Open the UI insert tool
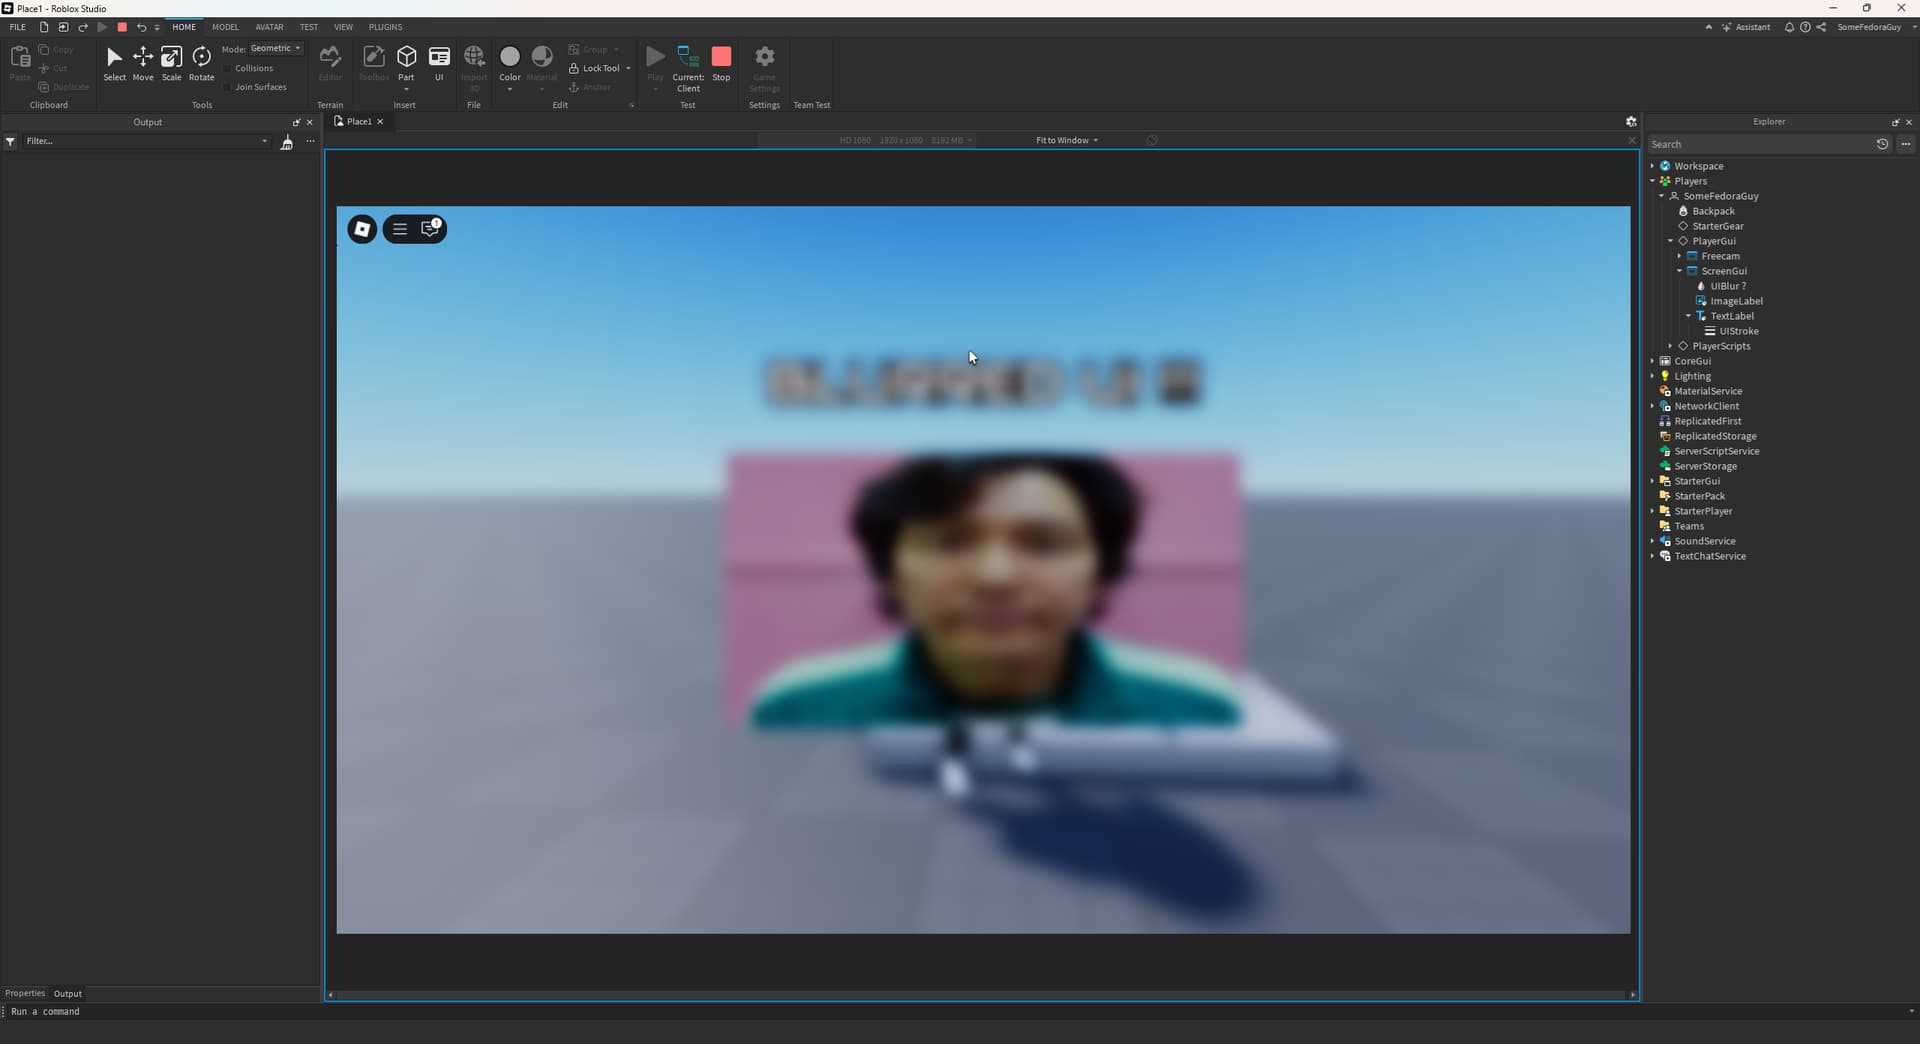This screenshot has width=1920, height=1044. (439, 64)
